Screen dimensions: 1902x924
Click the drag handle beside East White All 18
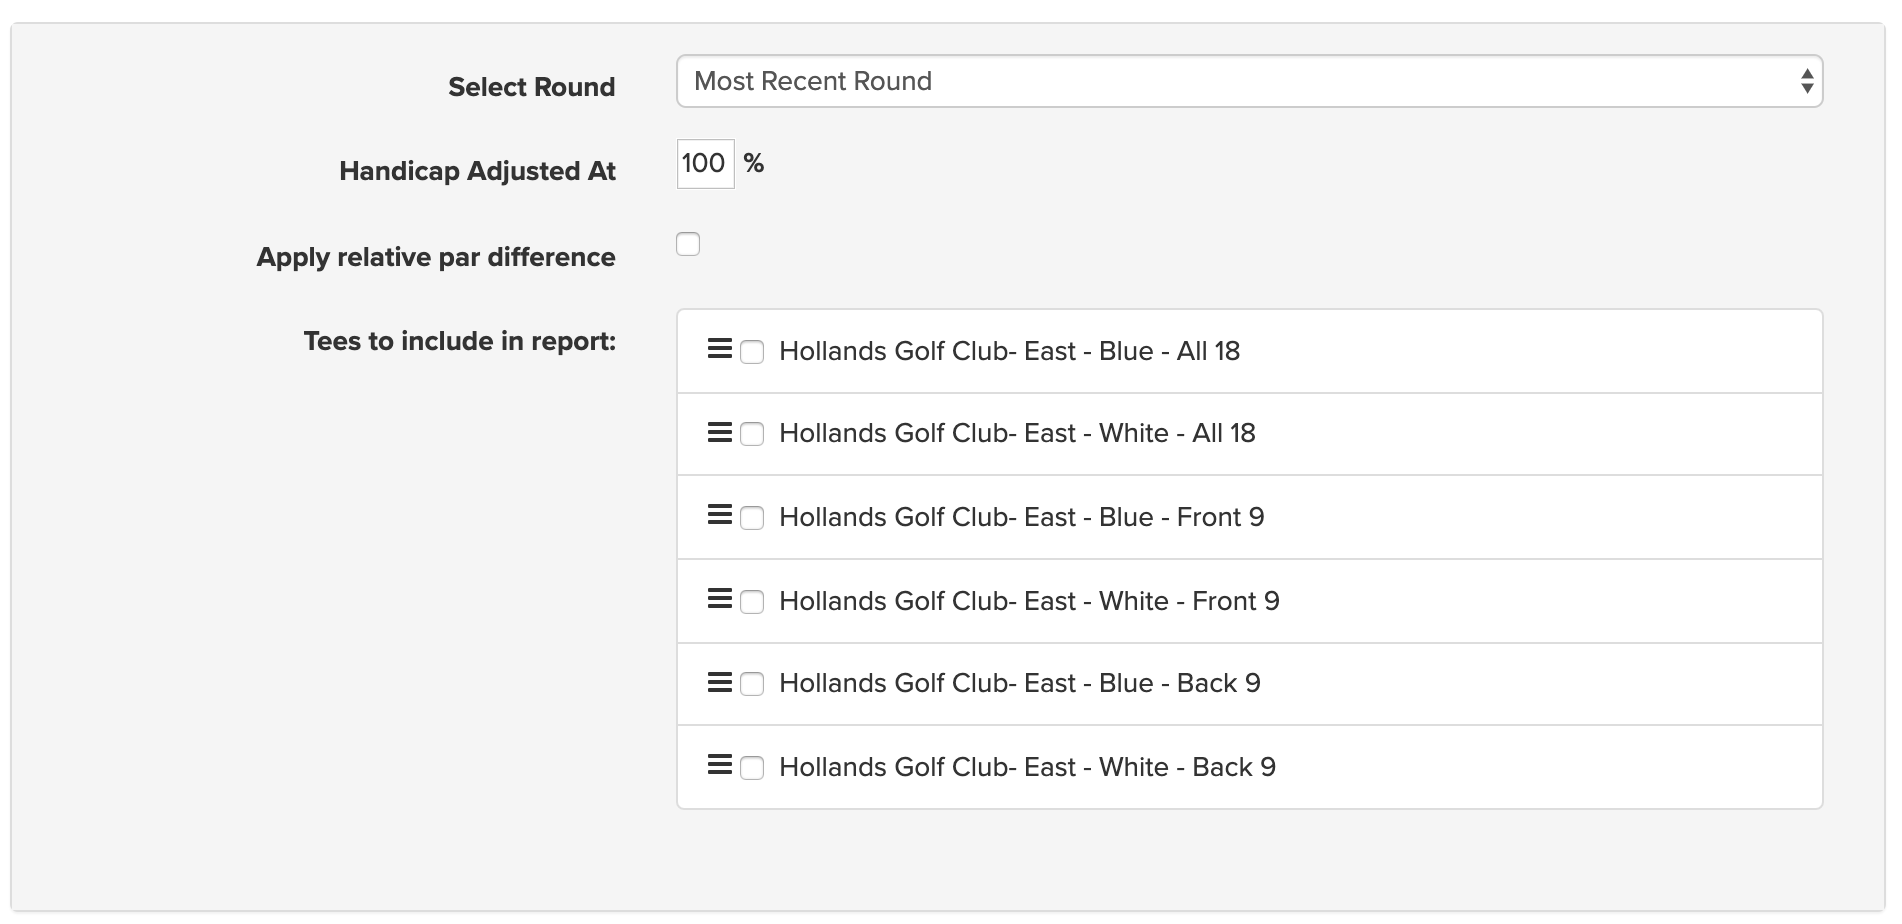[x=719, y=432]
